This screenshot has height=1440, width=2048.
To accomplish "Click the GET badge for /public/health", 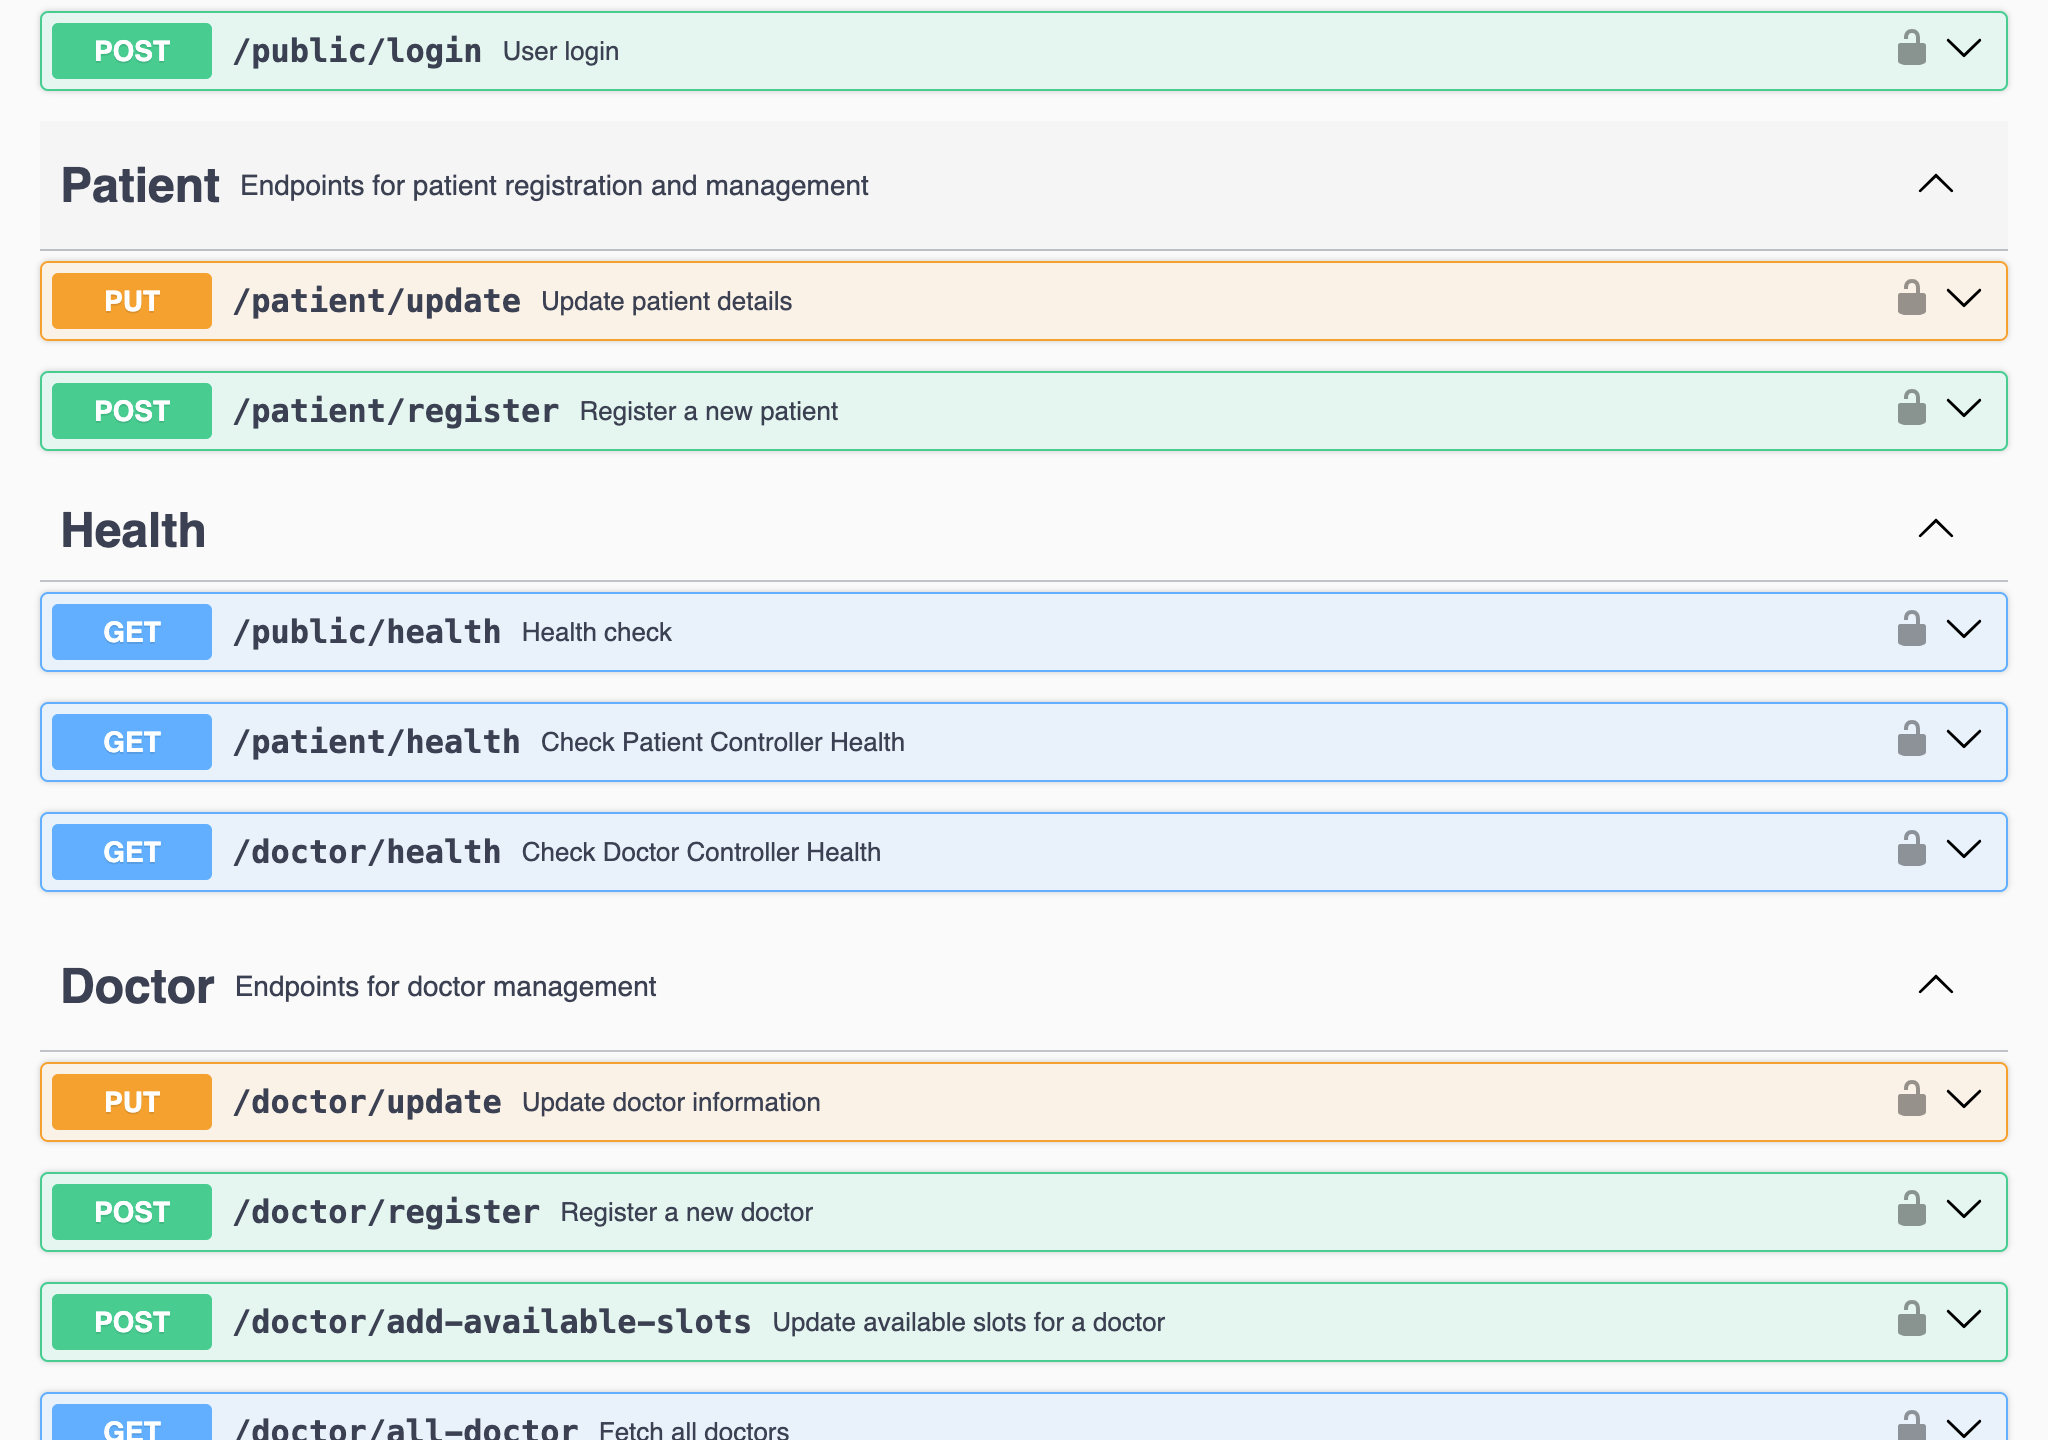I will click(x=132, y=632).
